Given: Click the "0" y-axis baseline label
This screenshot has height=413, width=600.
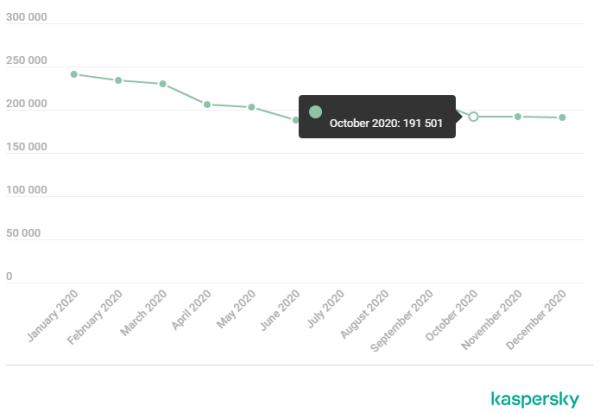Looking at the screenshot, I should pyautogui.click(x=10, y=276).
